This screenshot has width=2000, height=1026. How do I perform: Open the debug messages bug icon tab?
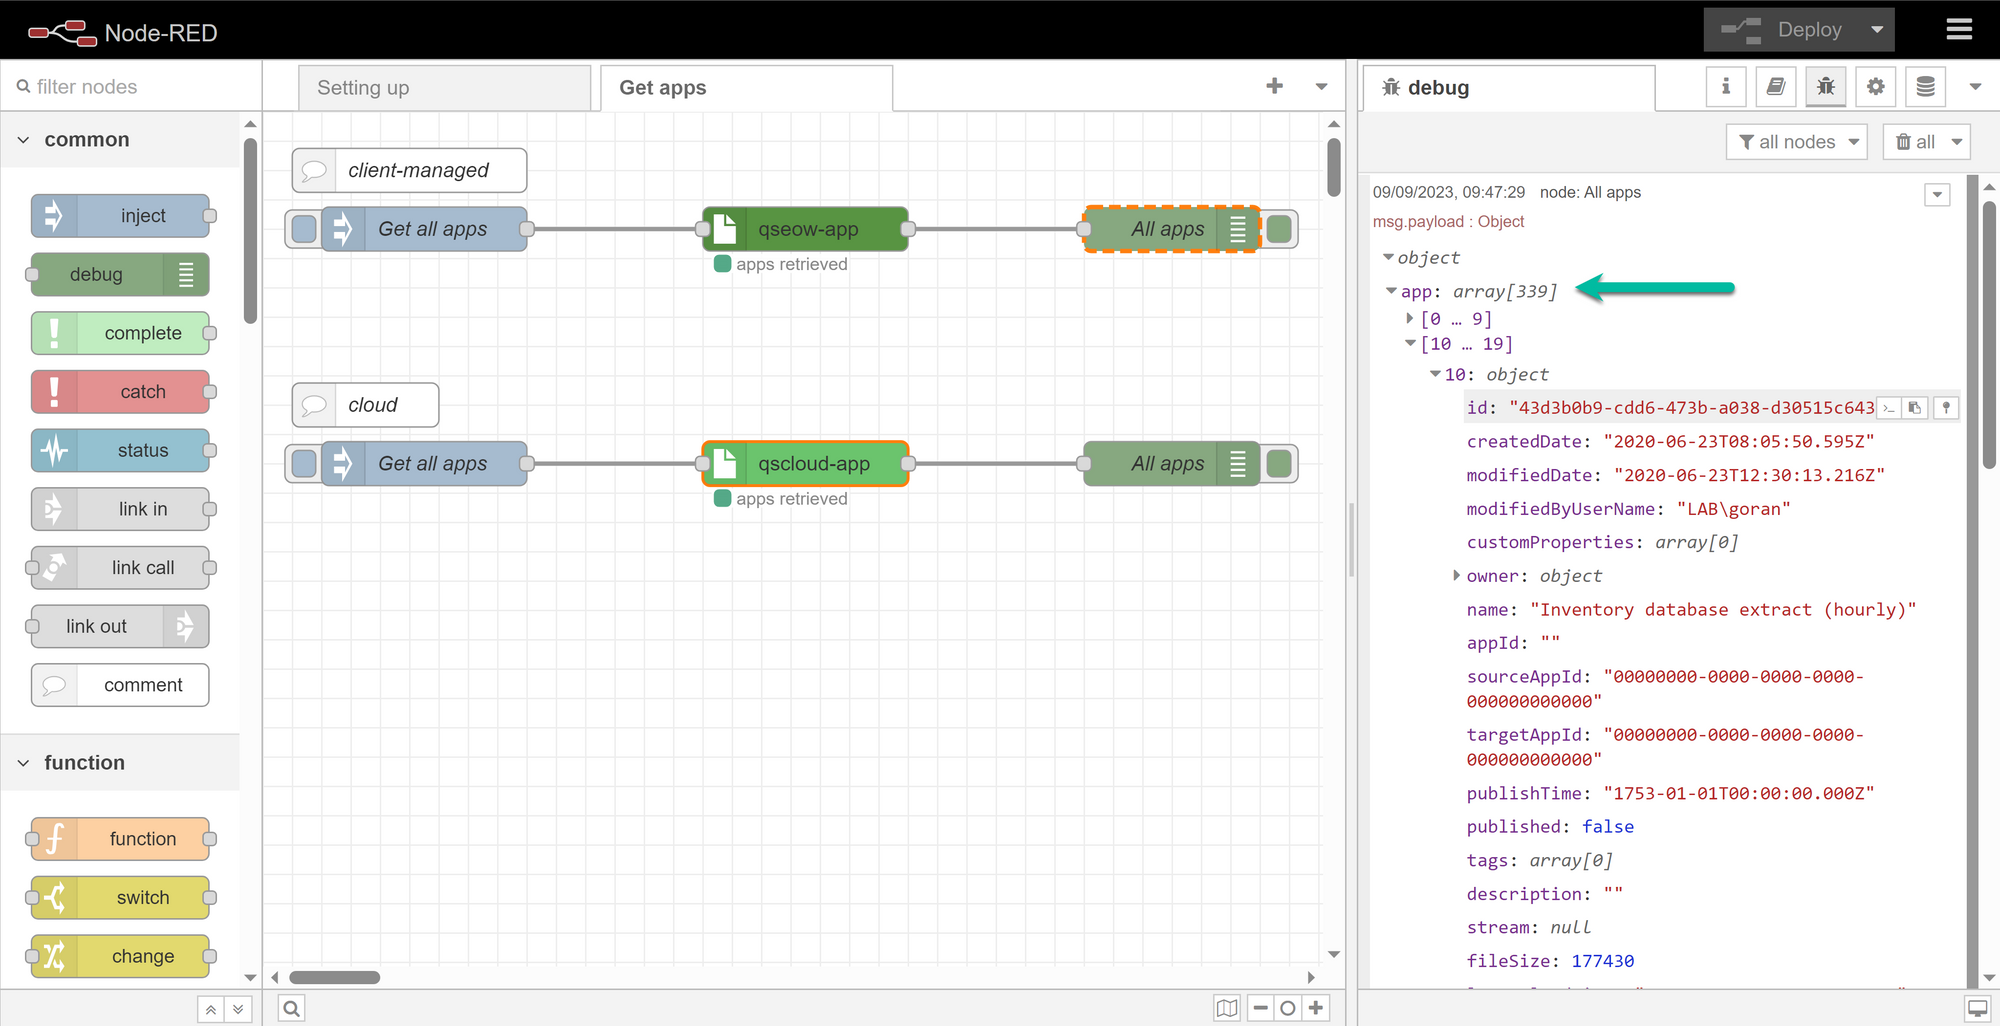pyautogui.click(x=1826, y=87)
